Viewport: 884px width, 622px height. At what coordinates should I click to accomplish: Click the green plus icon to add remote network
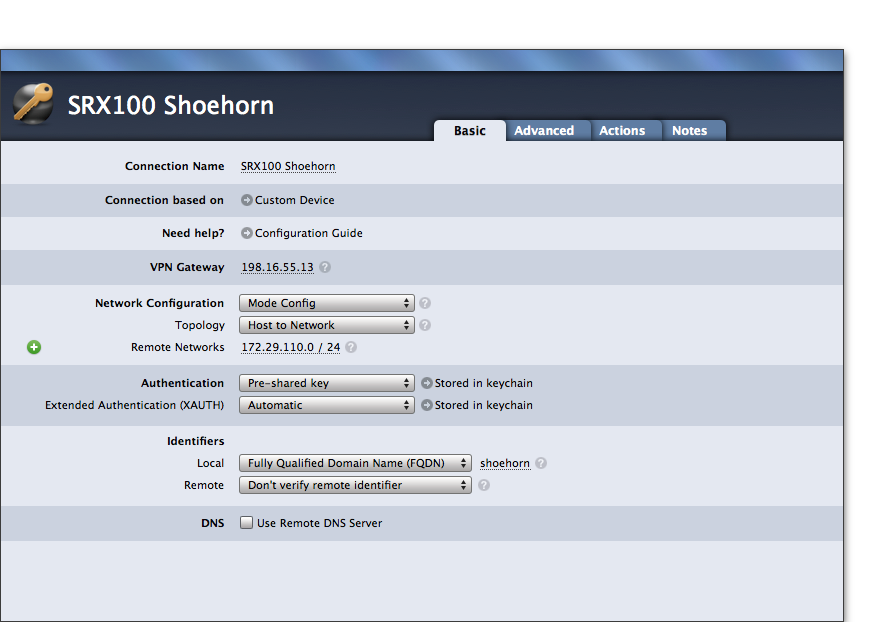point(34,347)
